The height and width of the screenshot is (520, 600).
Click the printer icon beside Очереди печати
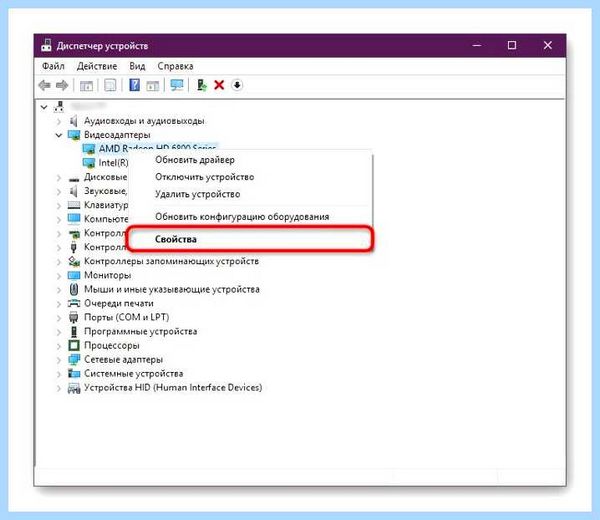pyautogui.click(x=74, y=303)
